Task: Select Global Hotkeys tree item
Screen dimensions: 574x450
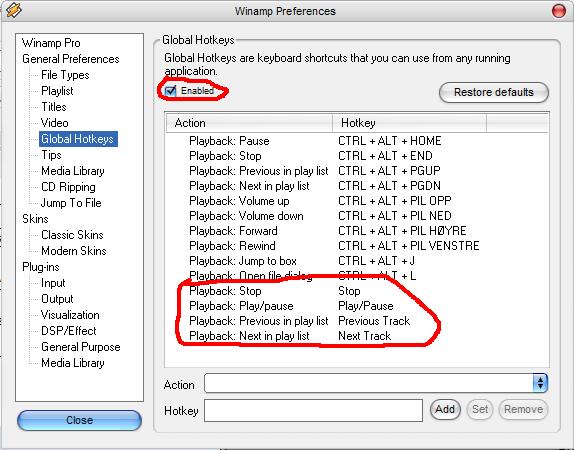Action: pos(78,139)
